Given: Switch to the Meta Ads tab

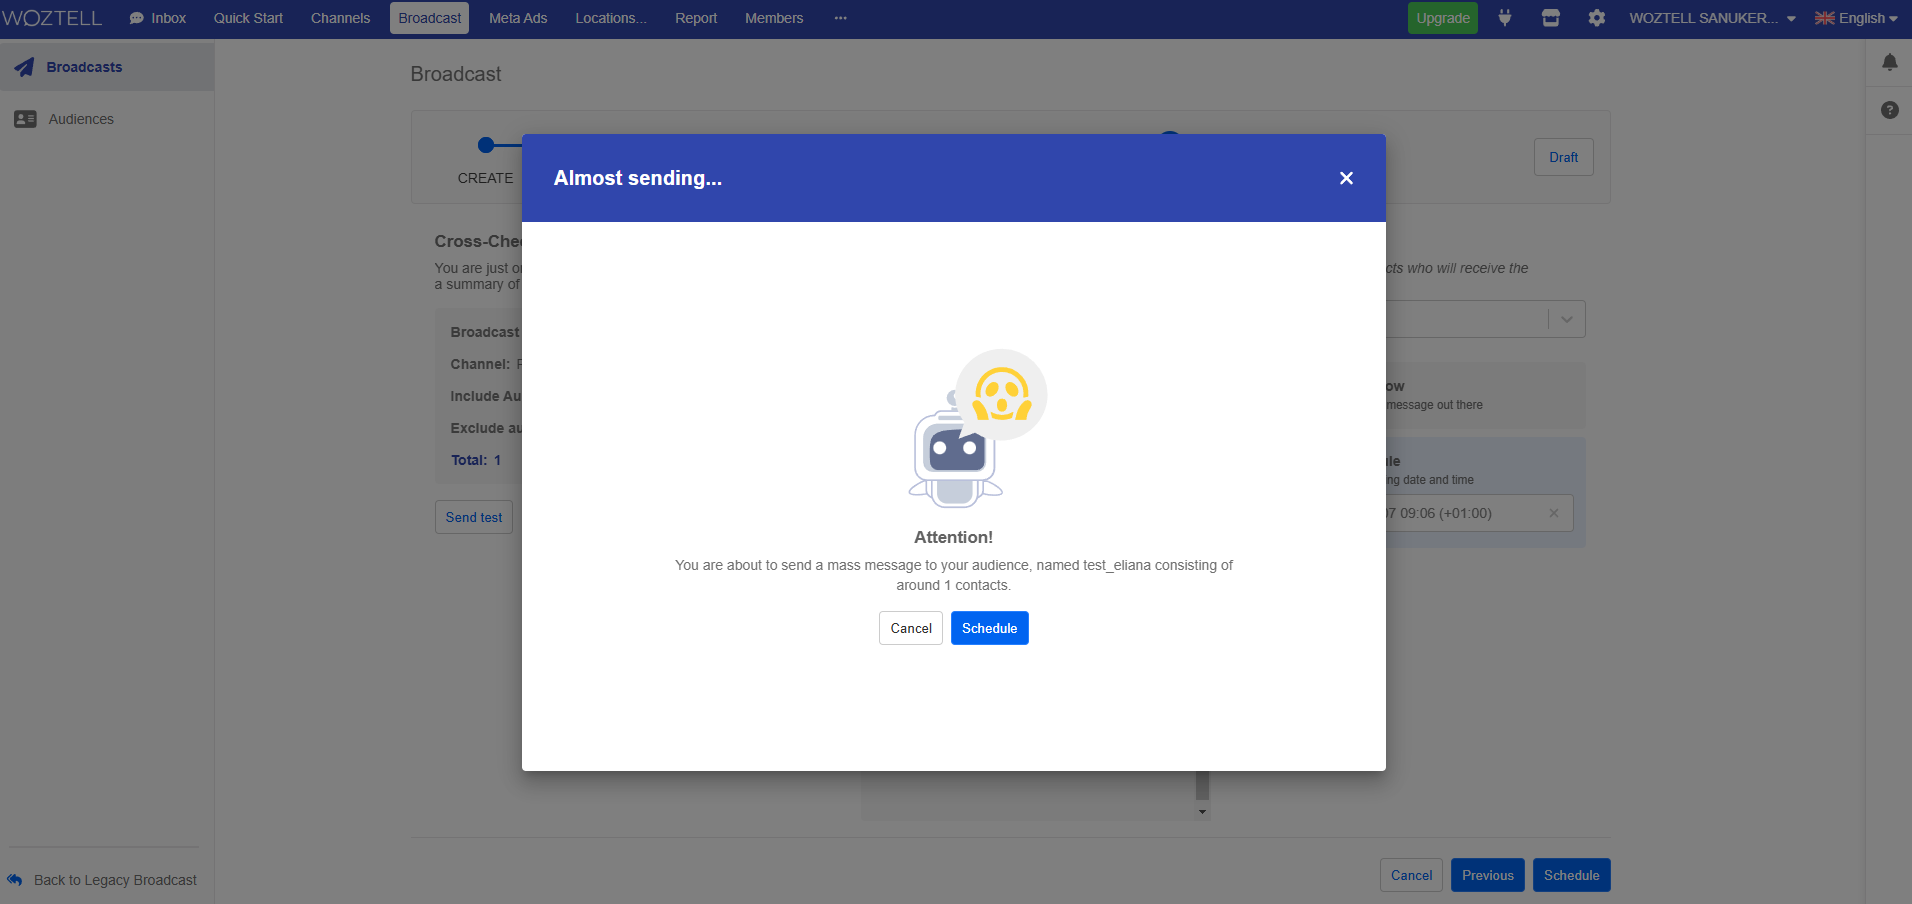Looking at the screenshot, I should 518,18.
